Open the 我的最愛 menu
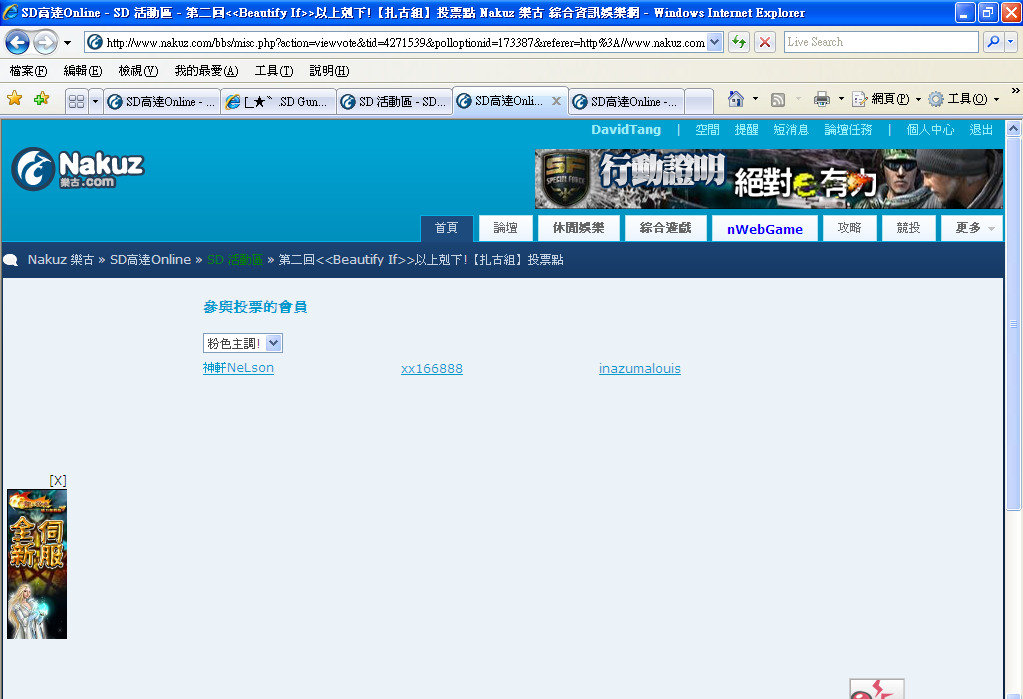The height and width of the screenshot is (699, 1023). (x=206, y=71)
